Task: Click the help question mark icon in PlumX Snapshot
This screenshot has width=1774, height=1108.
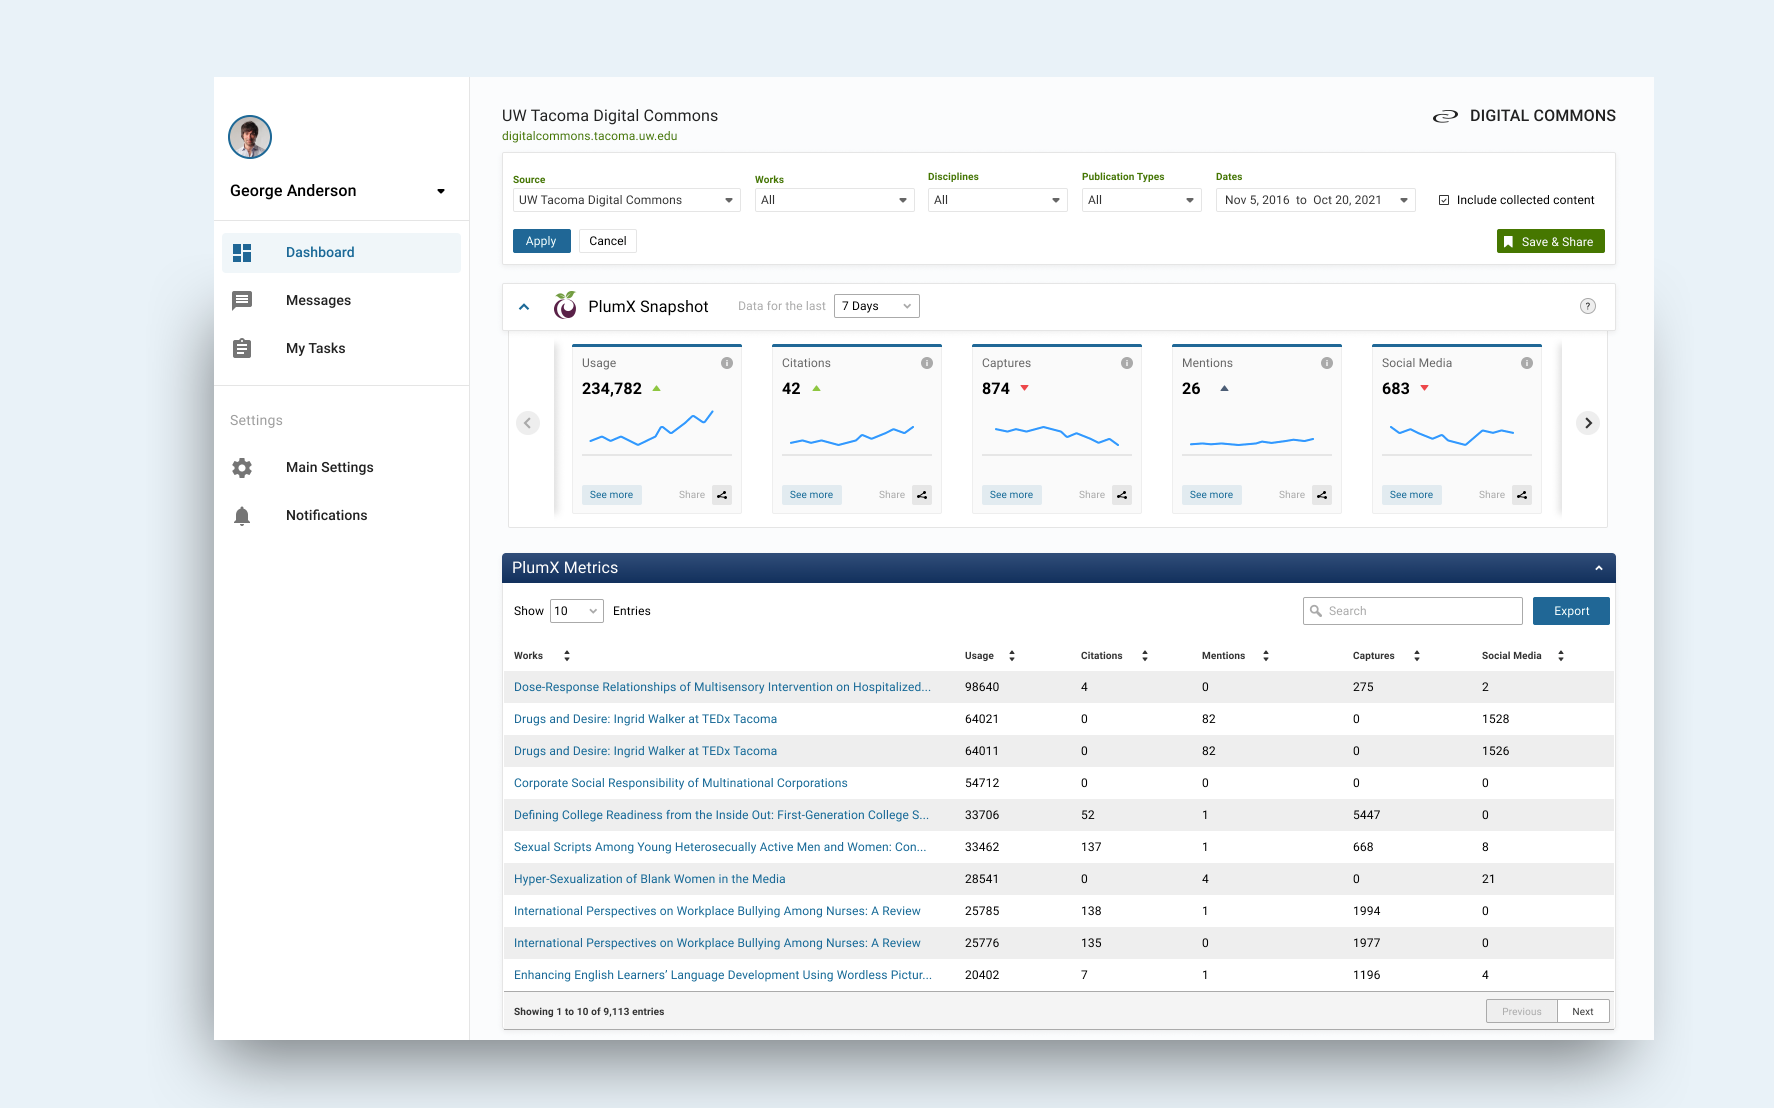Action: (1587, 306)
